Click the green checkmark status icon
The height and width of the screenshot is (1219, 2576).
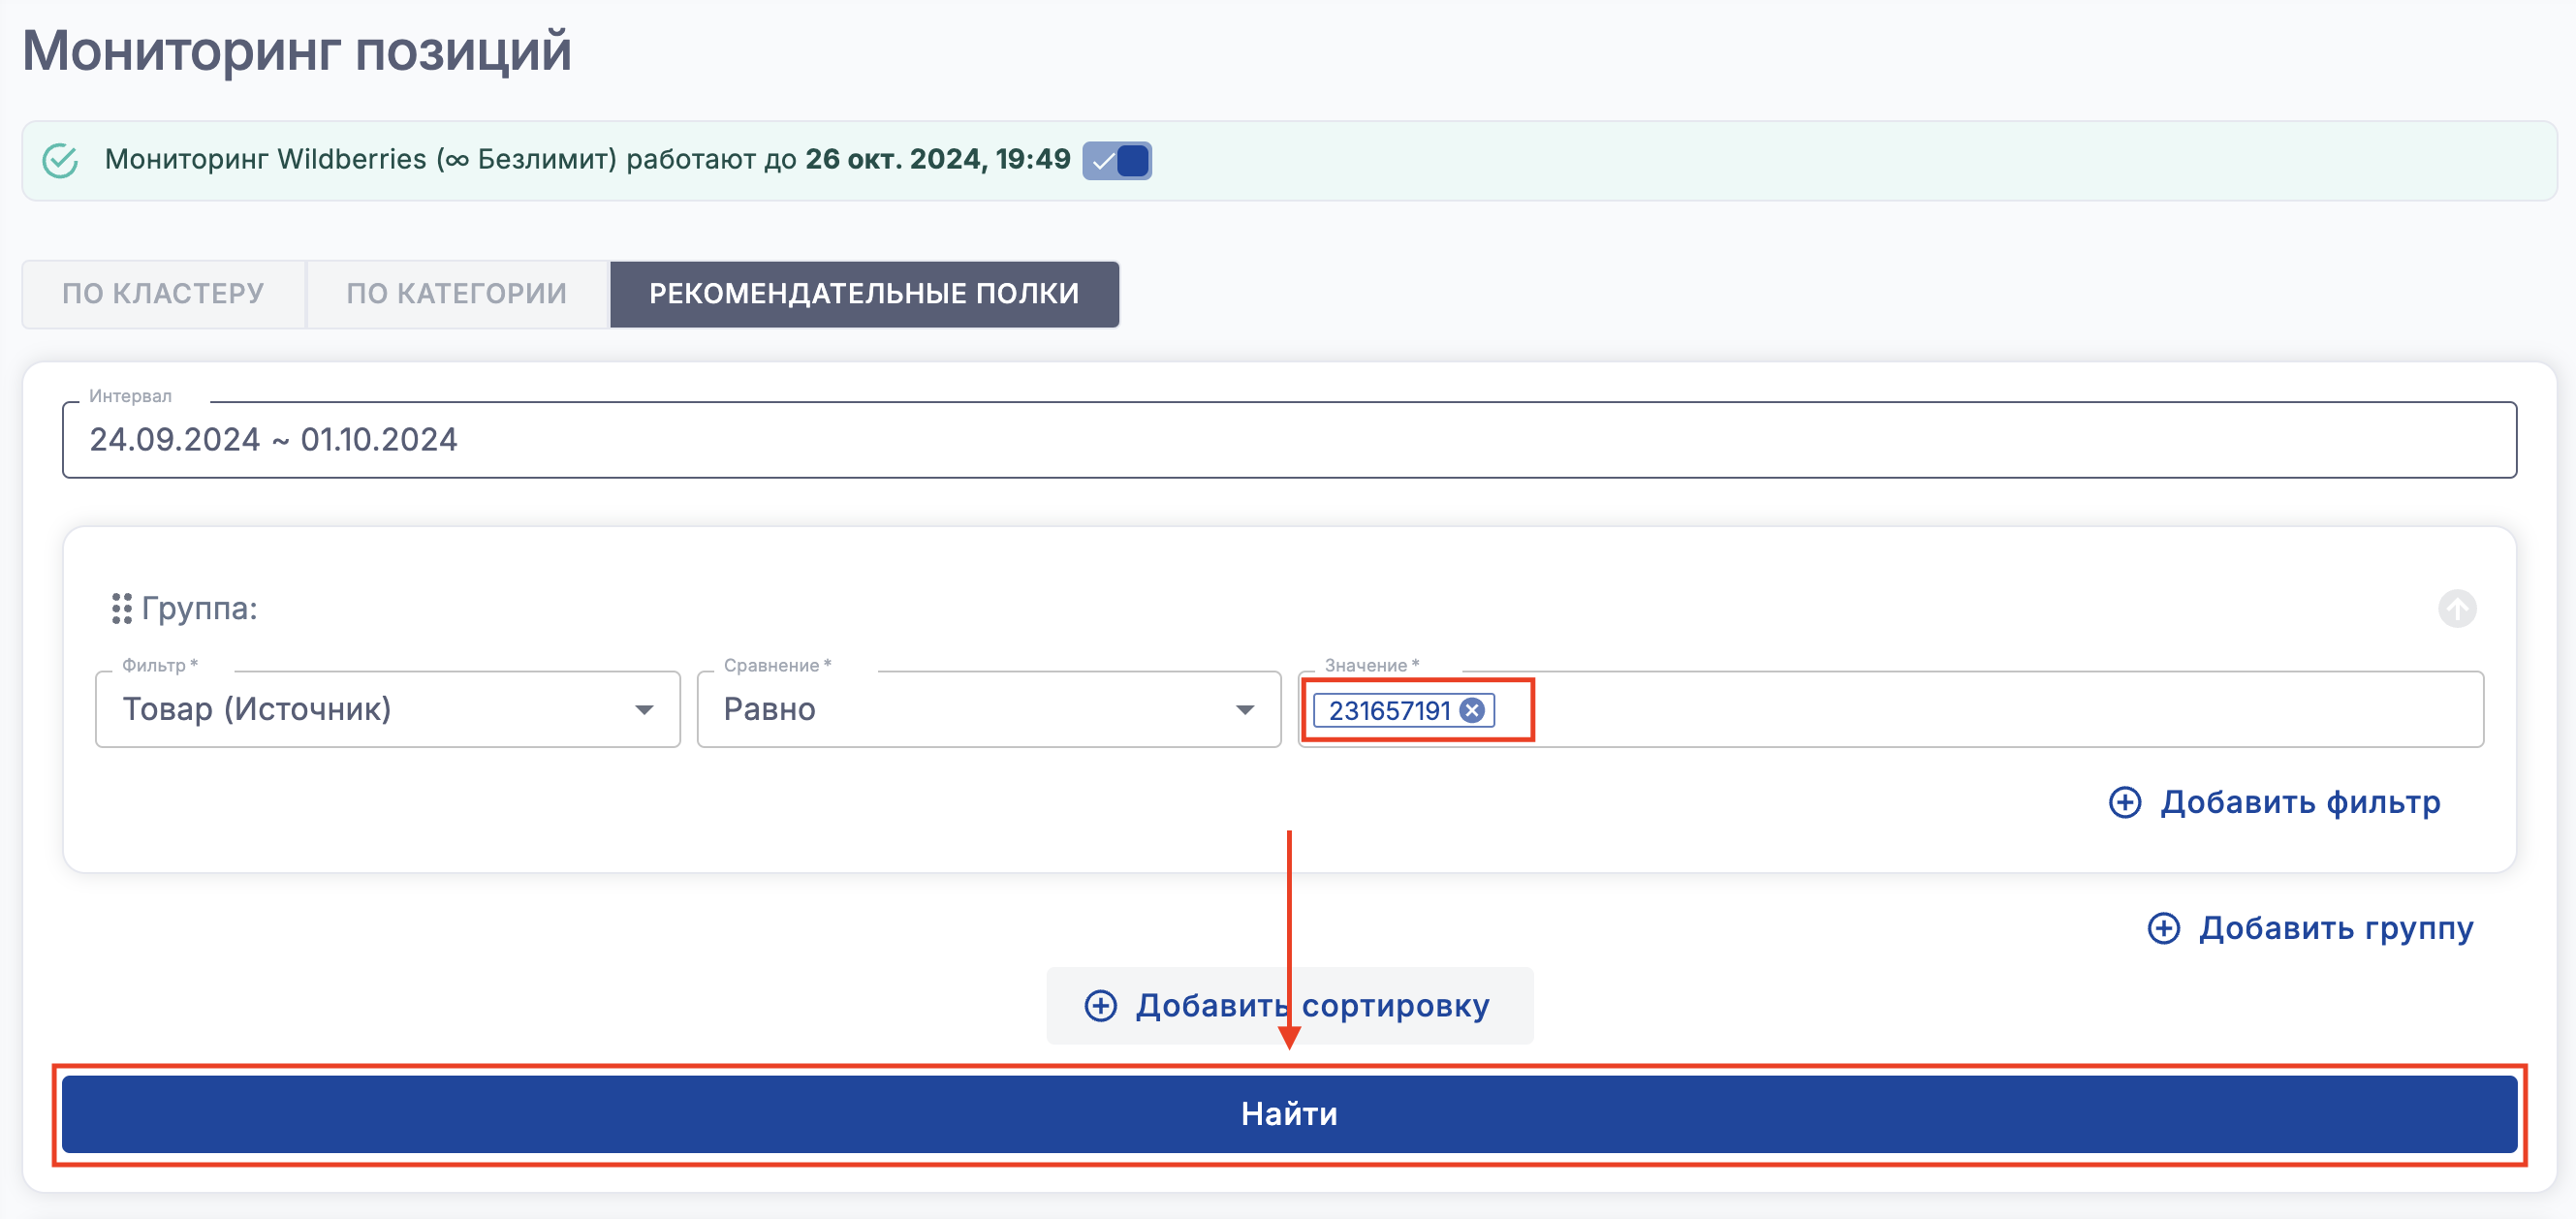click(x=60, y=160)
